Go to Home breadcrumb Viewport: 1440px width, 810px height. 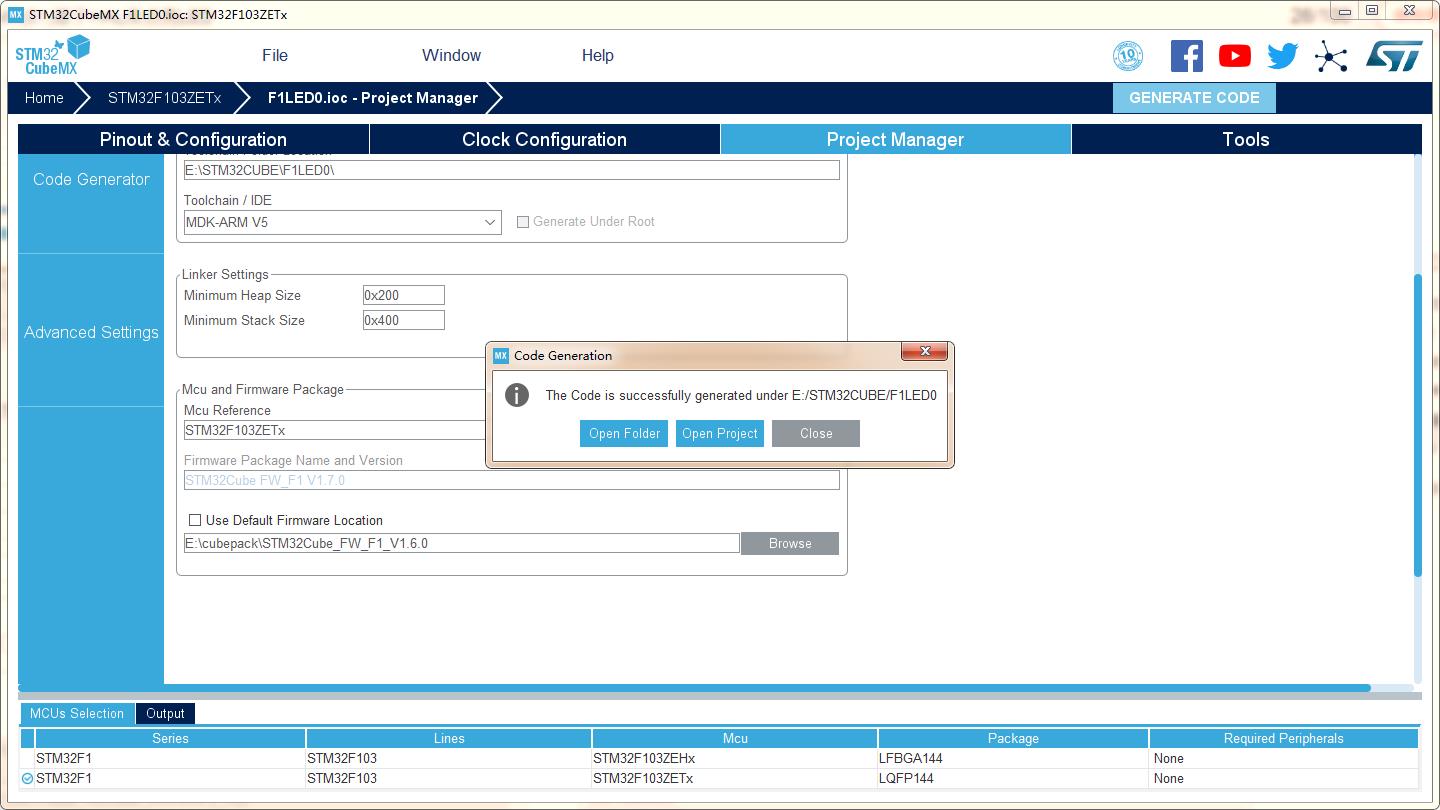[44, 98]
